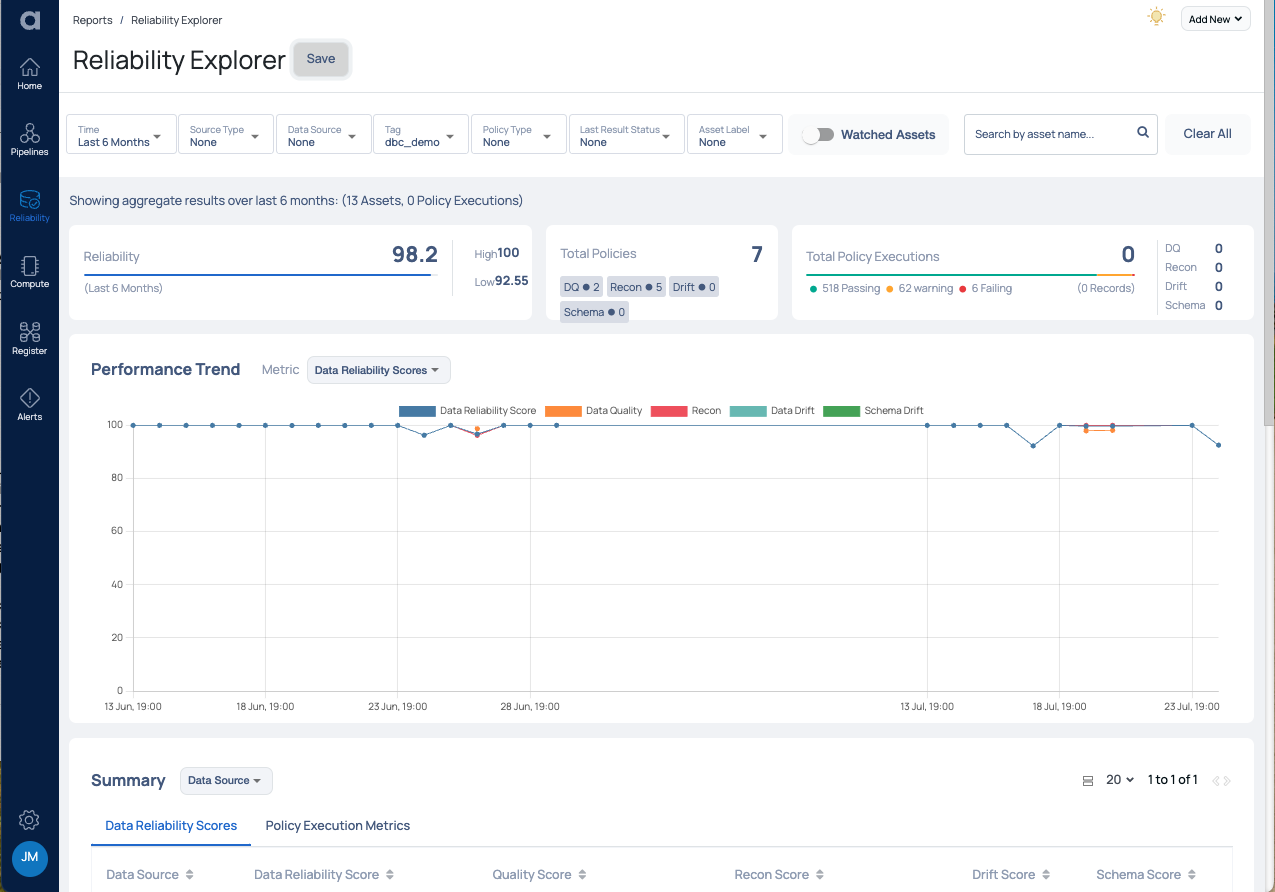Toggle Recon legend series
1275x892 pixels.
click(686, 411)
